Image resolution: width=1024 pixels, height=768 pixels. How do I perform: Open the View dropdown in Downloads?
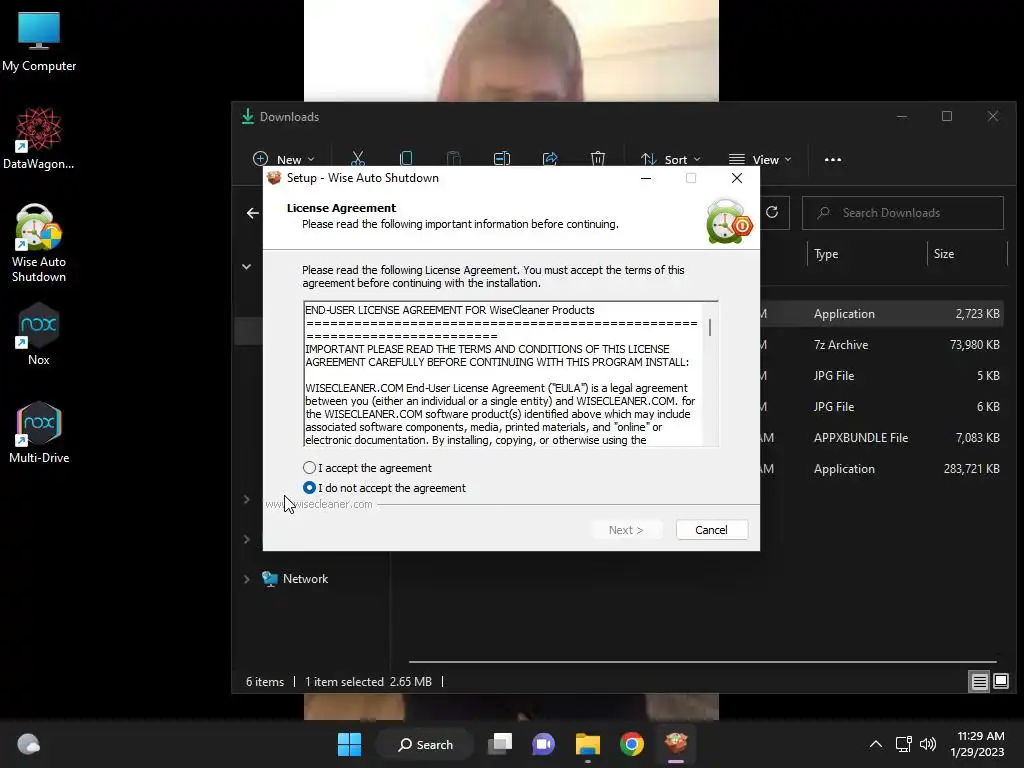(760, 159)
